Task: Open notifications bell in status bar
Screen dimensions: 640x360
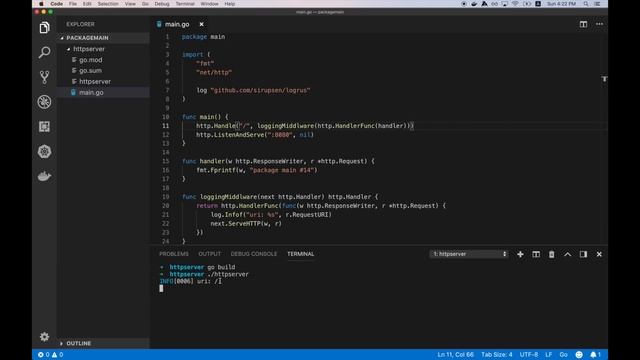Action: point(596,355)
